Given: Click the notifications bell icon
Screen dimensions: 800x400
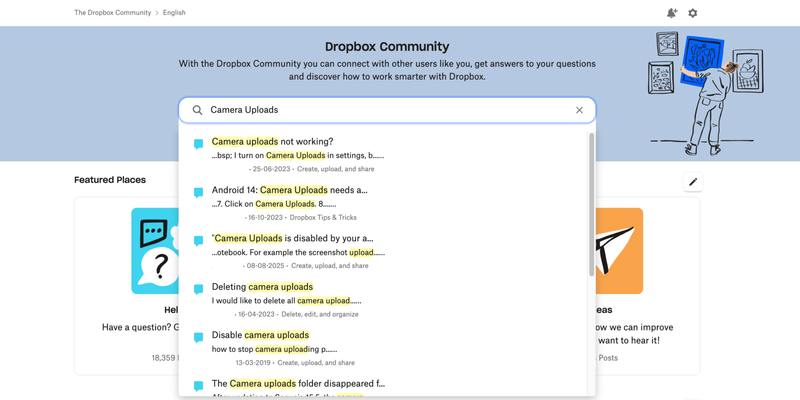Looking at the screenshot, I should click(x=671, y=13).
